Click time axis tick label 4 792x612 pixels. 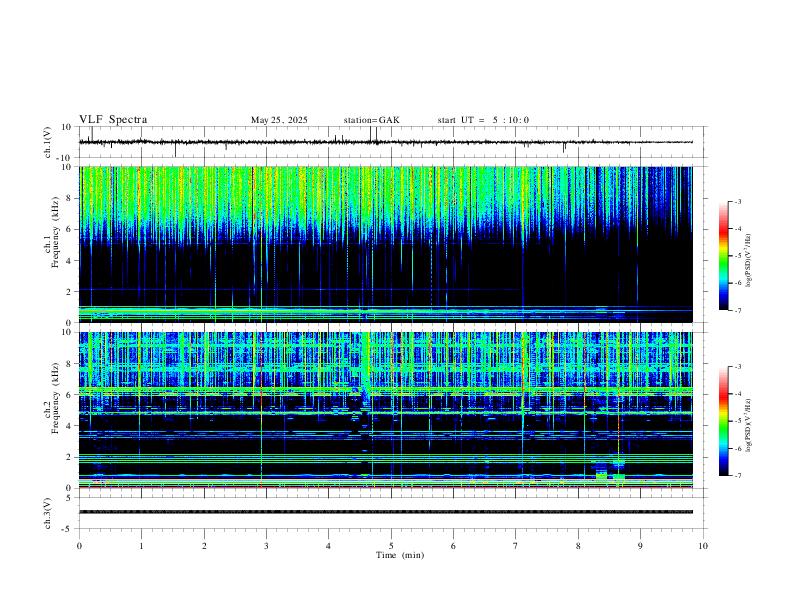click(329, 546)
